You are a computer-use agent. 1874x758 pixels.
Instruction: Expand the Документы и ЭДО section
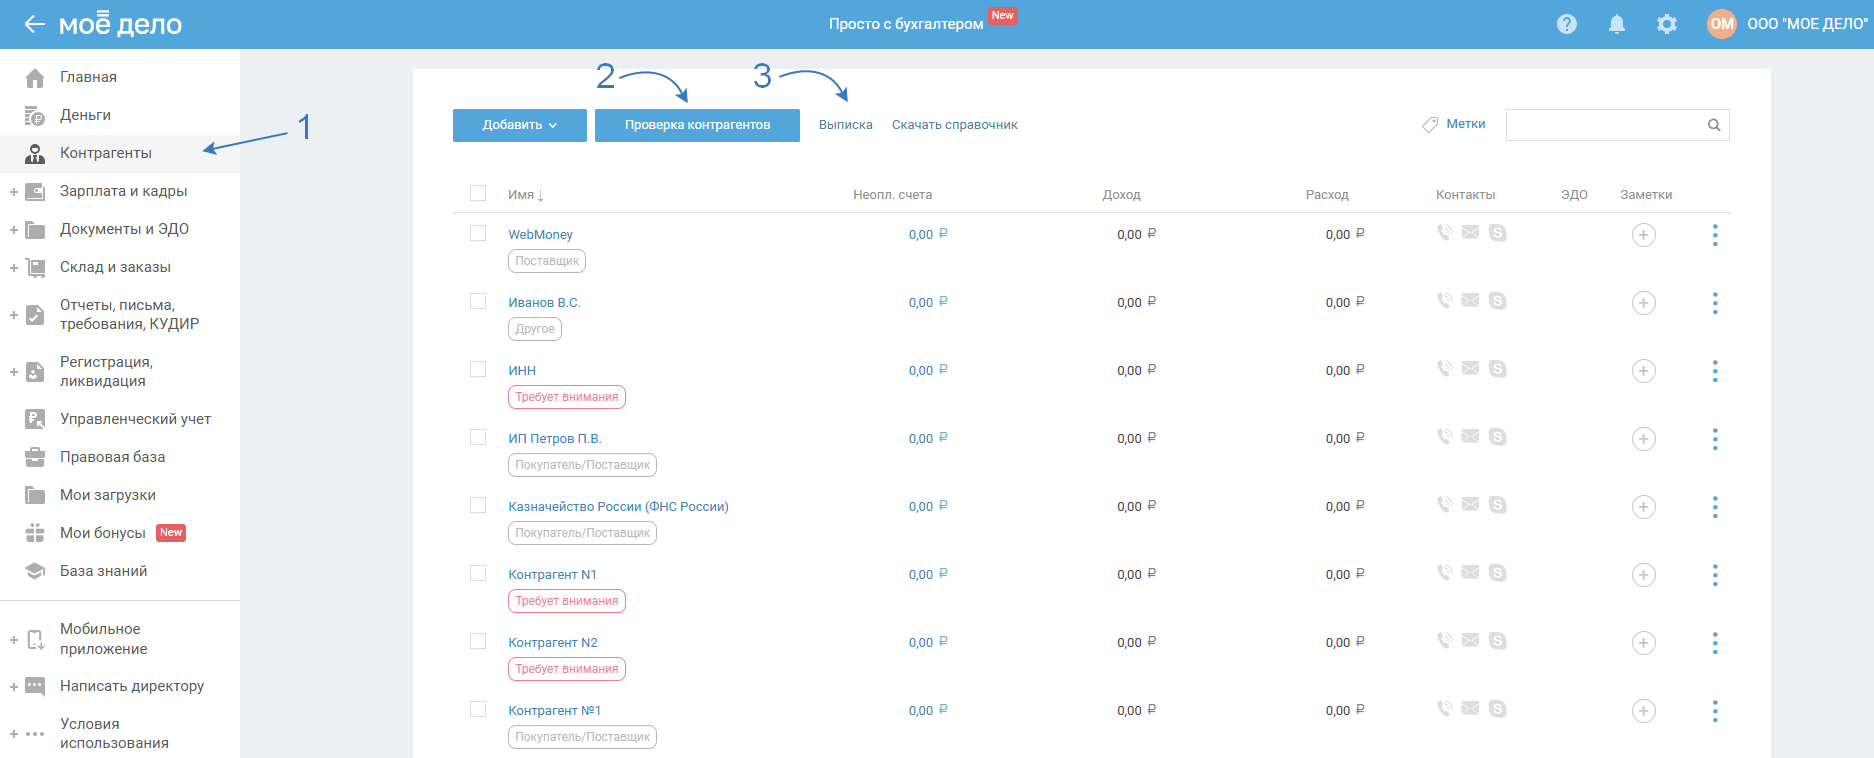[x=14, y=229]
